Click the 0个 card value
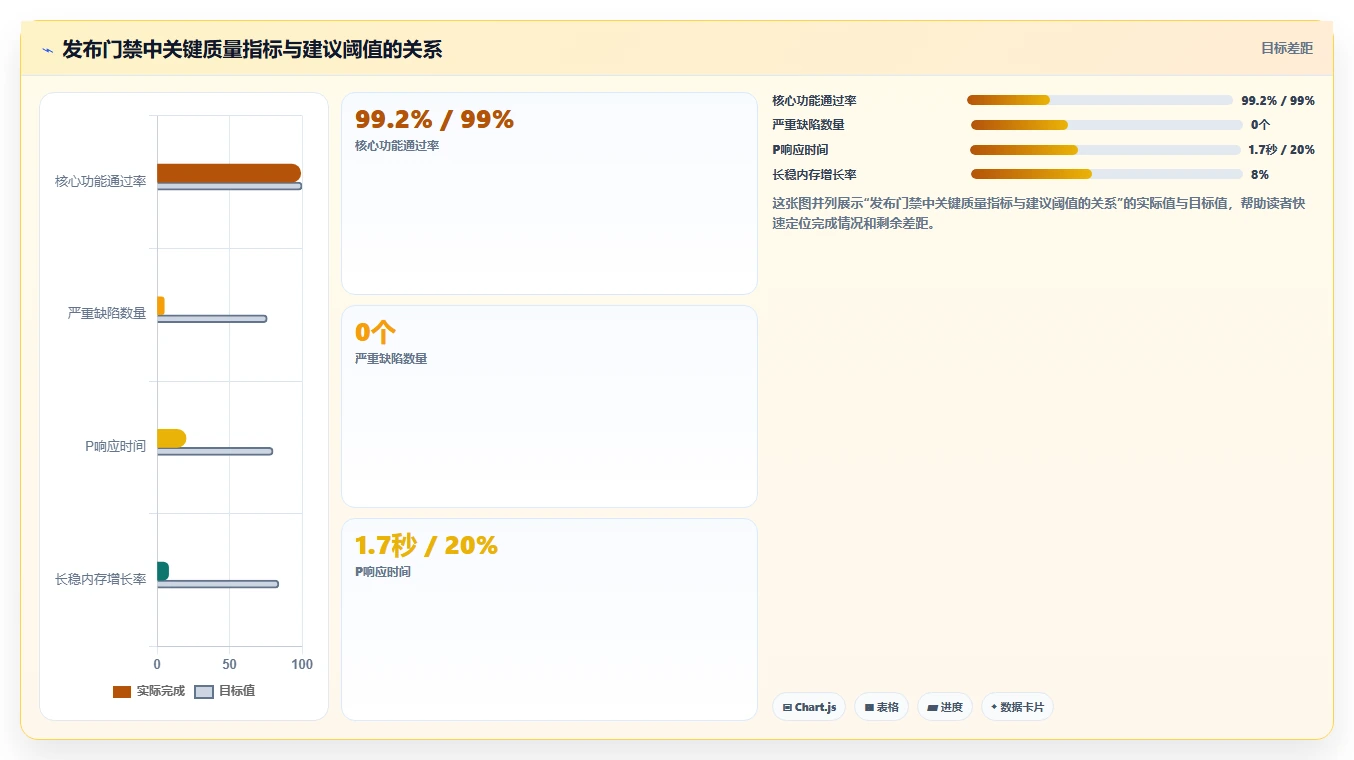 pos(376,332)
